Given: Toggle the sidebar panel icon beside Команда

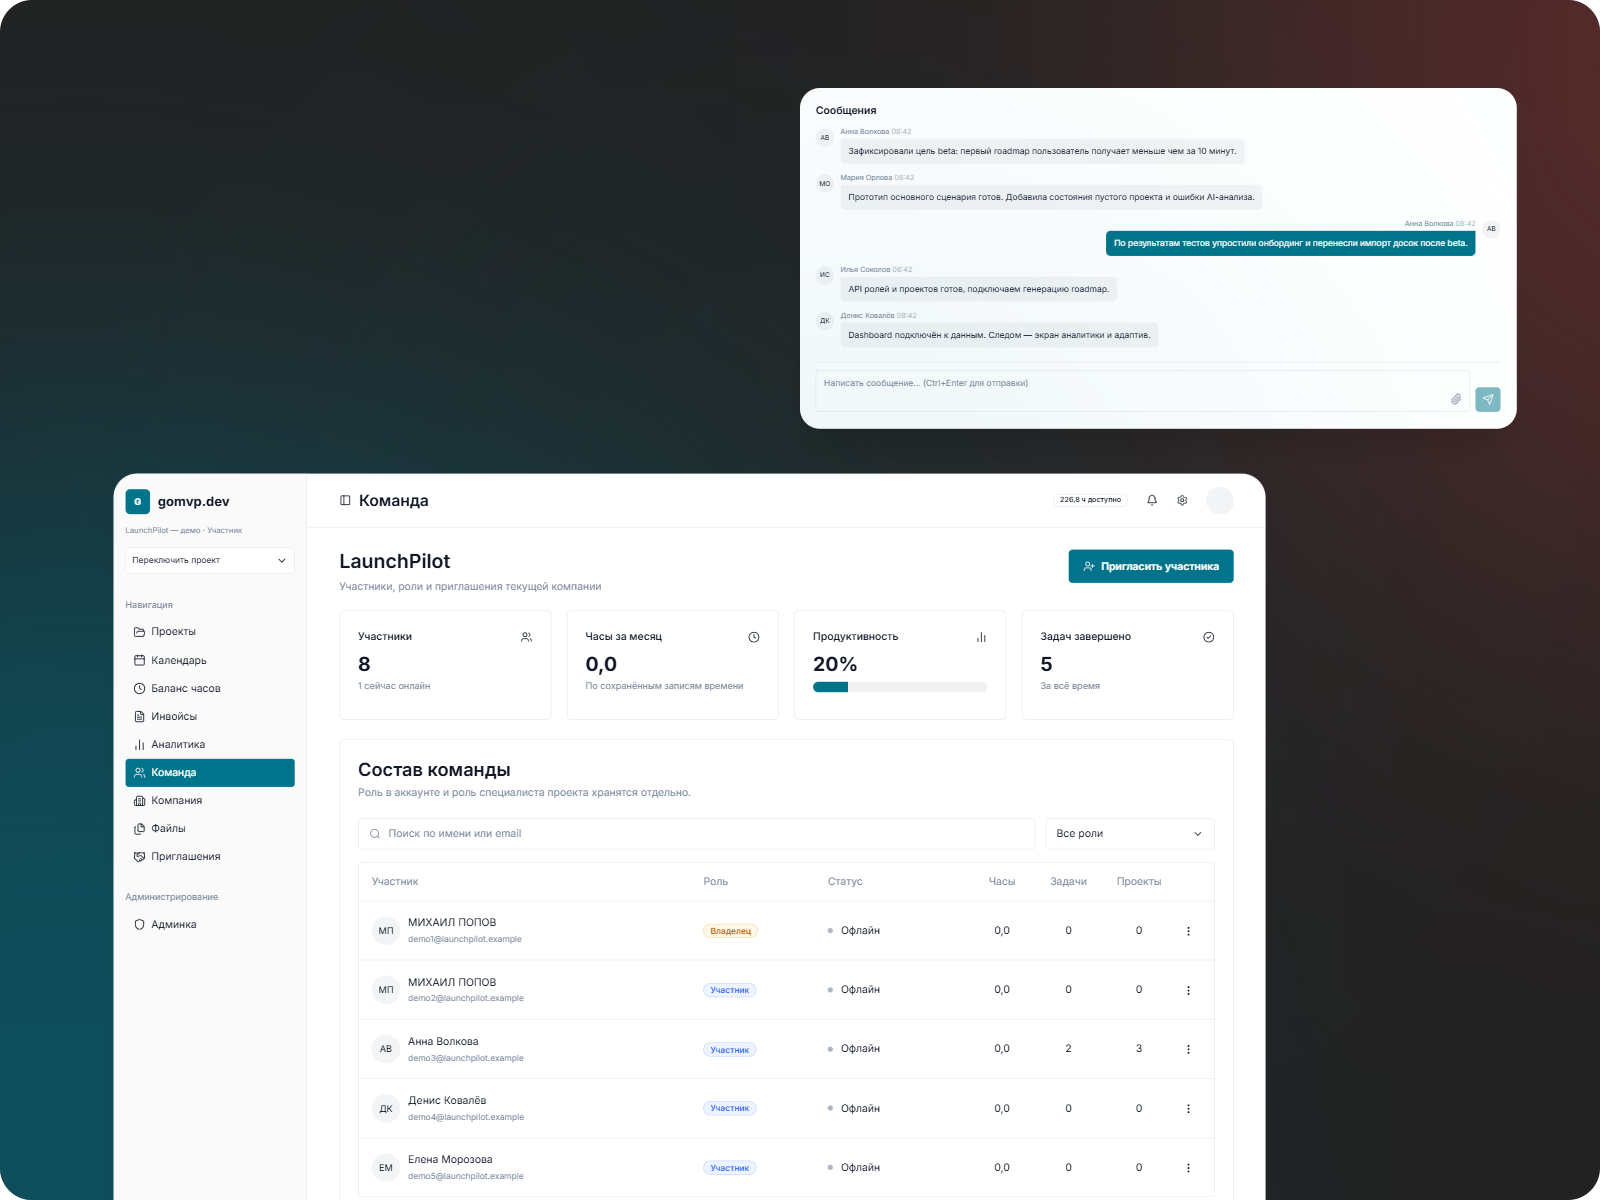Looking at the screenshot, I should pyautogui.click(x=345, y=500).
